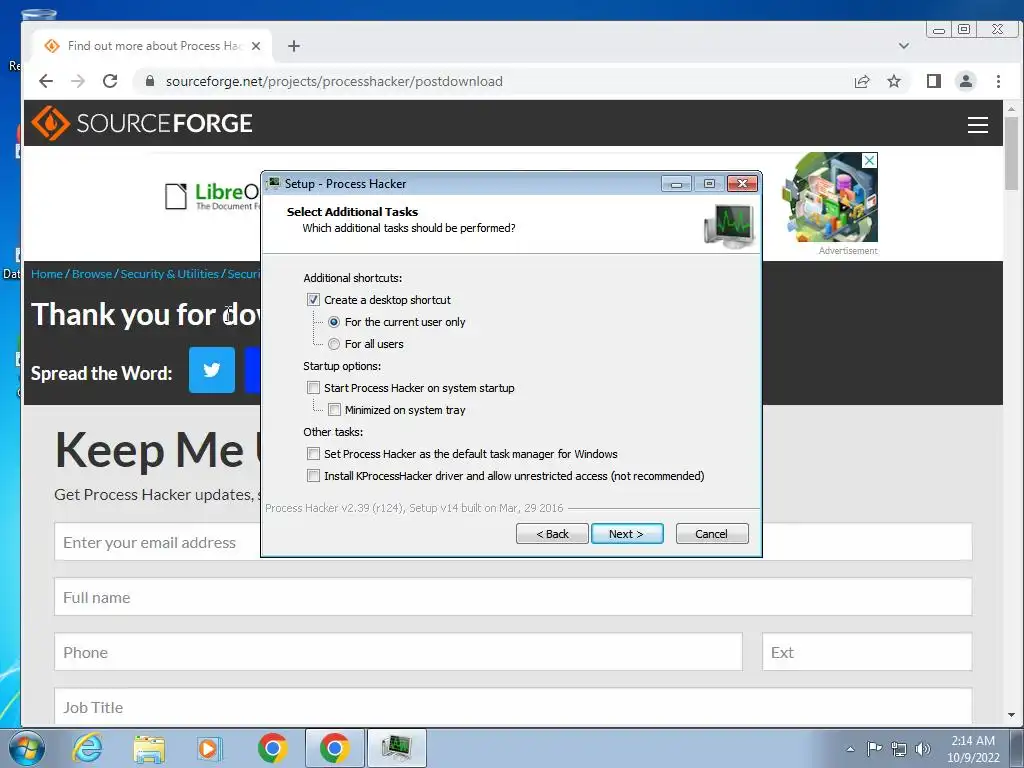Viewport: 1024px width, 768px height.
Task: Click the Phone input field
Action: click(398, 652)
